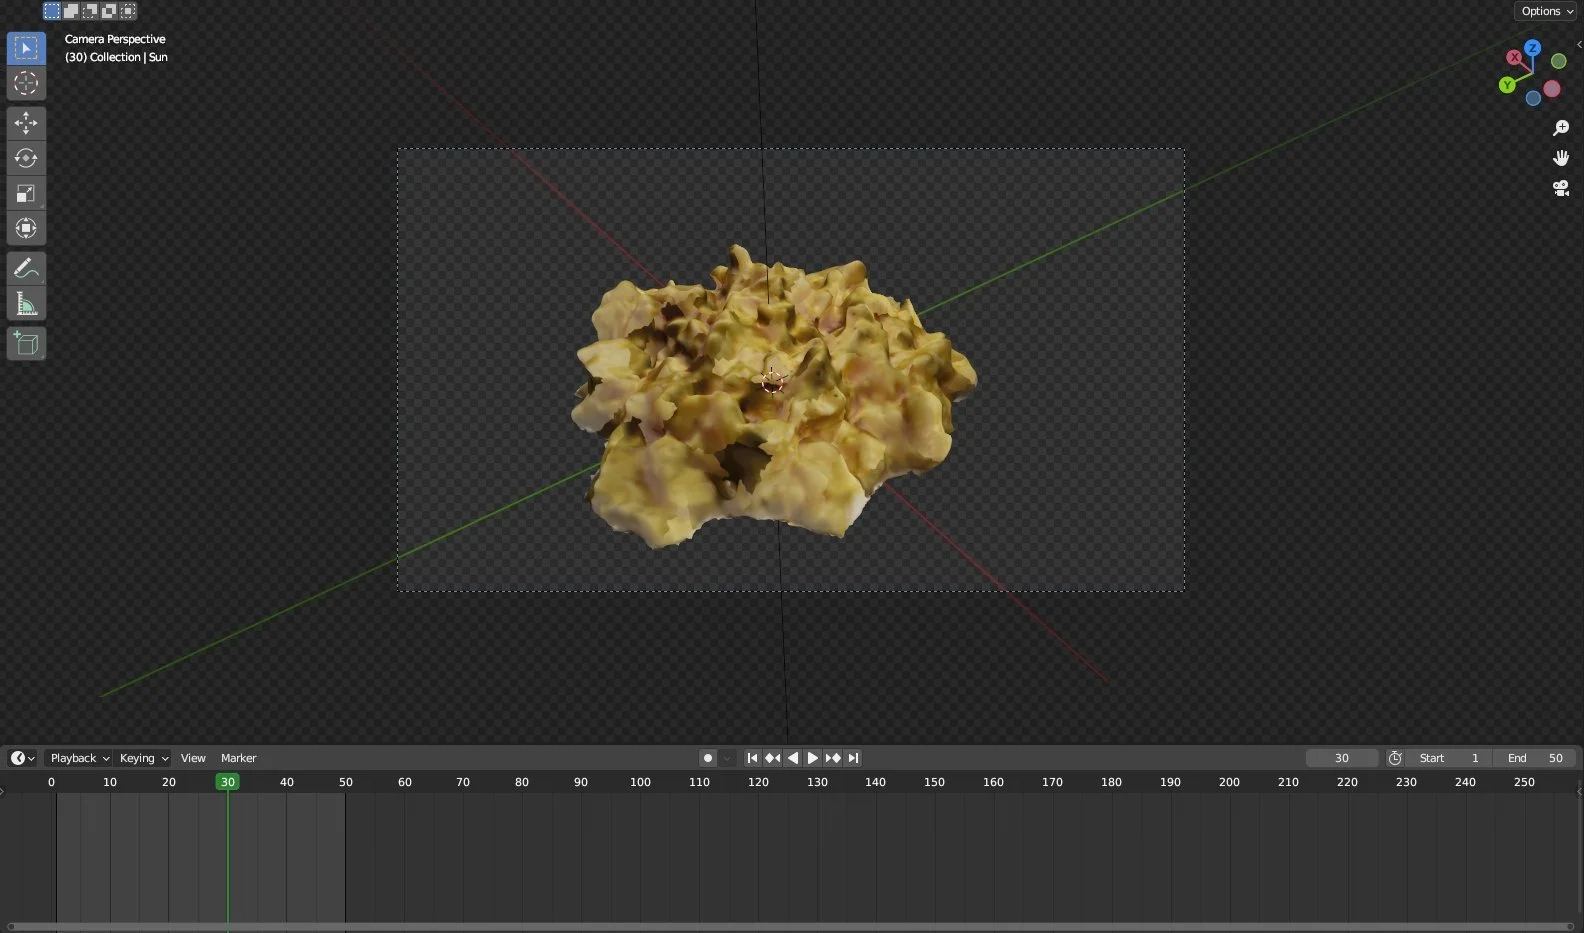Toggle auto keying record button
The height and width of the screenshot is (933, 1584).
pos(708,758)
